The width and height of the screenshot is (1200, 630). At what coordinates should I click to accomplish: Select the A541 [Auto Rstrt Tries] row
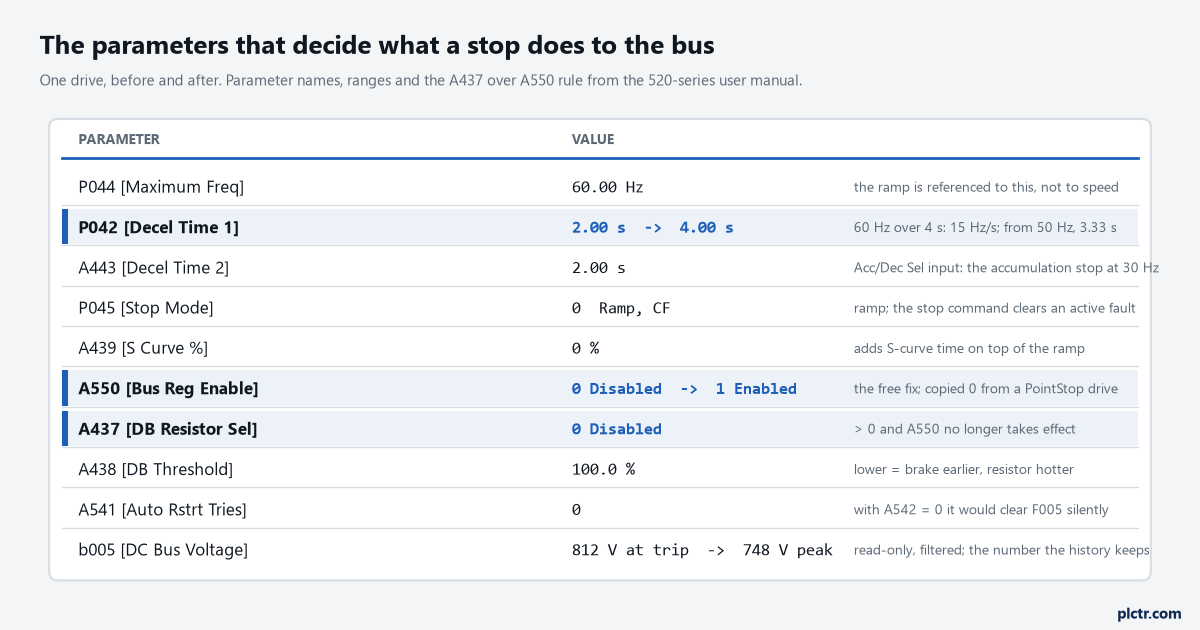click(600, 509)
